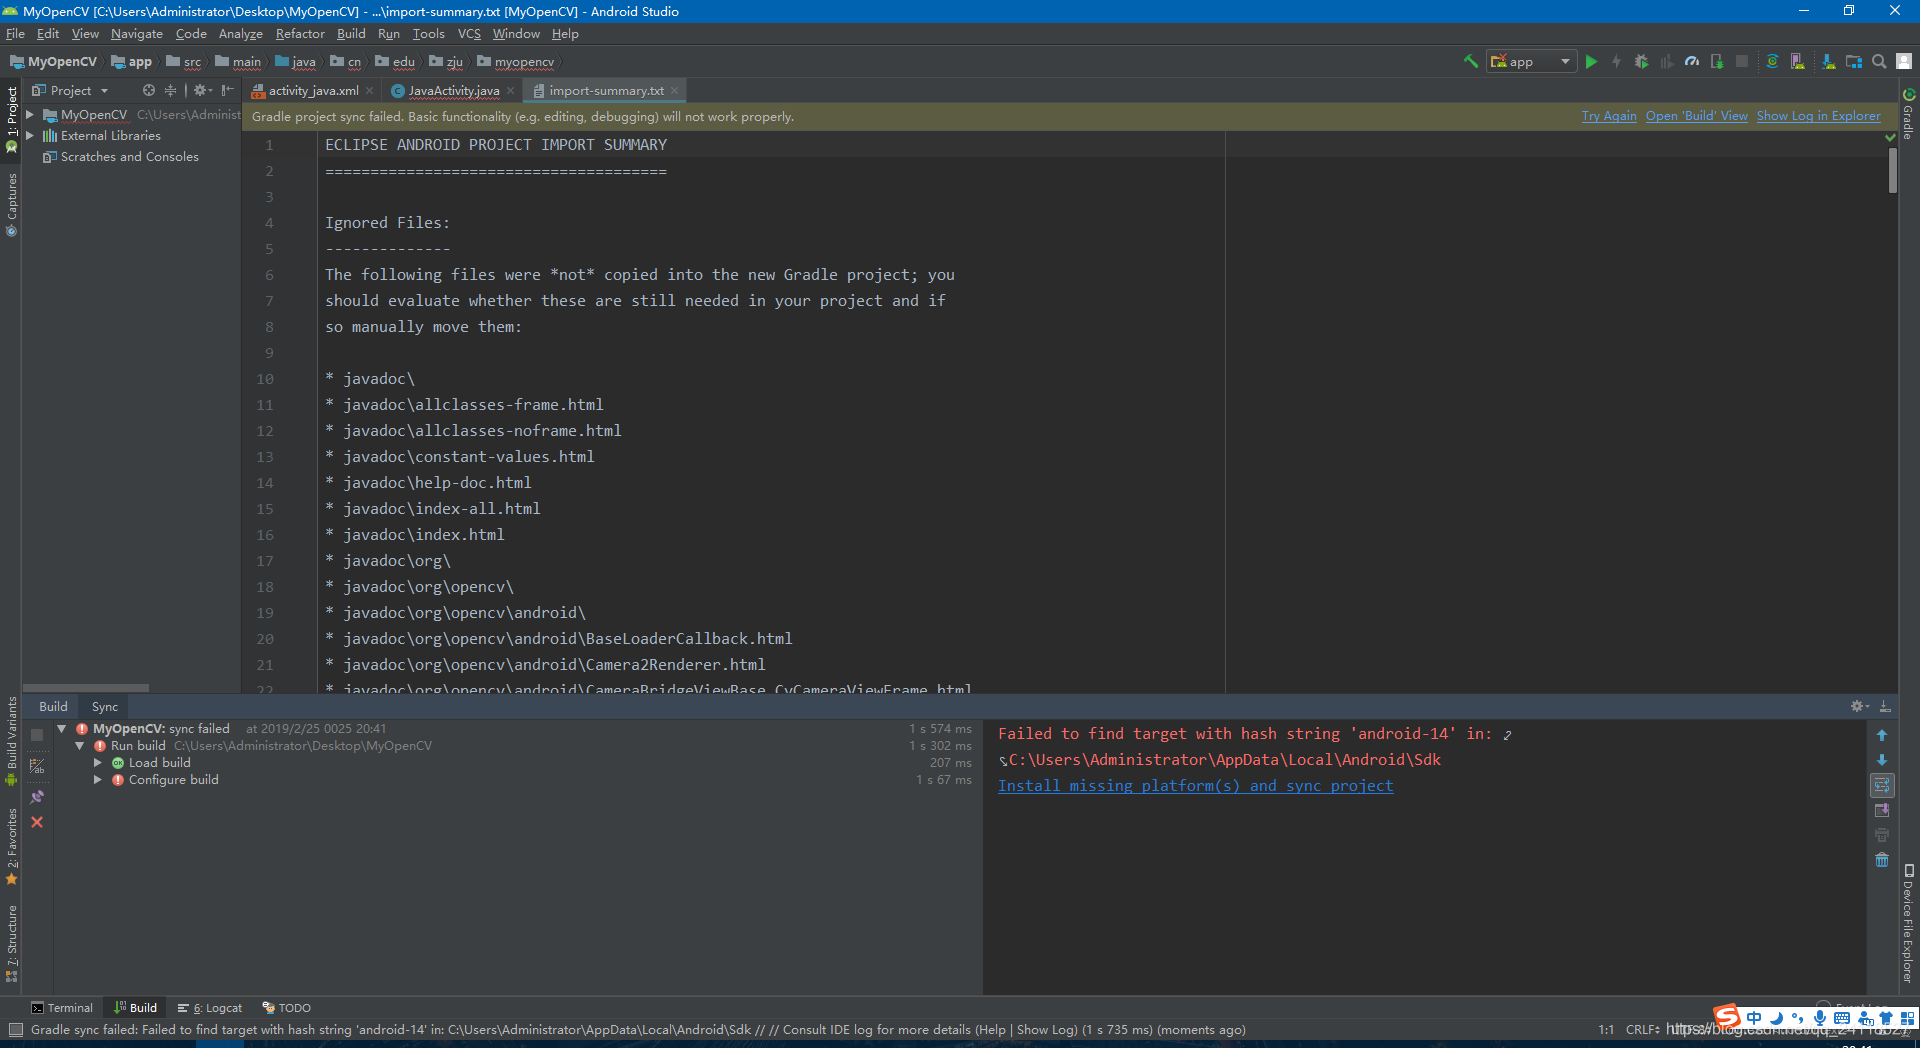Click the Stop square icon in toolbar
1920x1048 pixels.
pyautogui.click(x=1742, y=61)
